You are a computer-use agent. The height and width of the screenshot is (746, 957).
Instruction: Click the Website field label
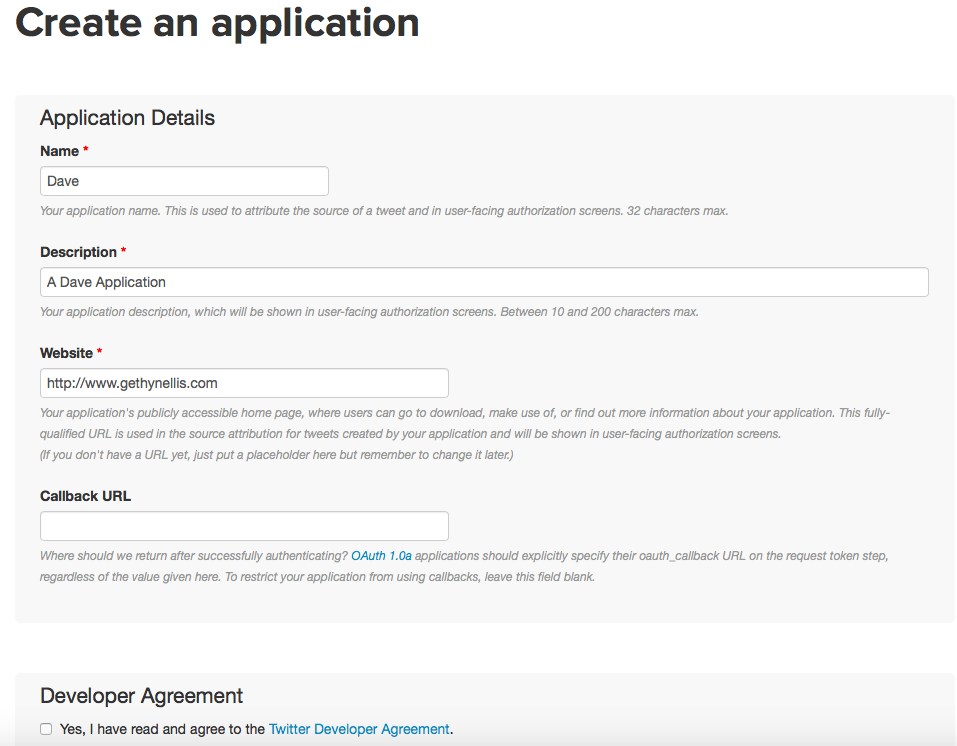tap(66, 353)
